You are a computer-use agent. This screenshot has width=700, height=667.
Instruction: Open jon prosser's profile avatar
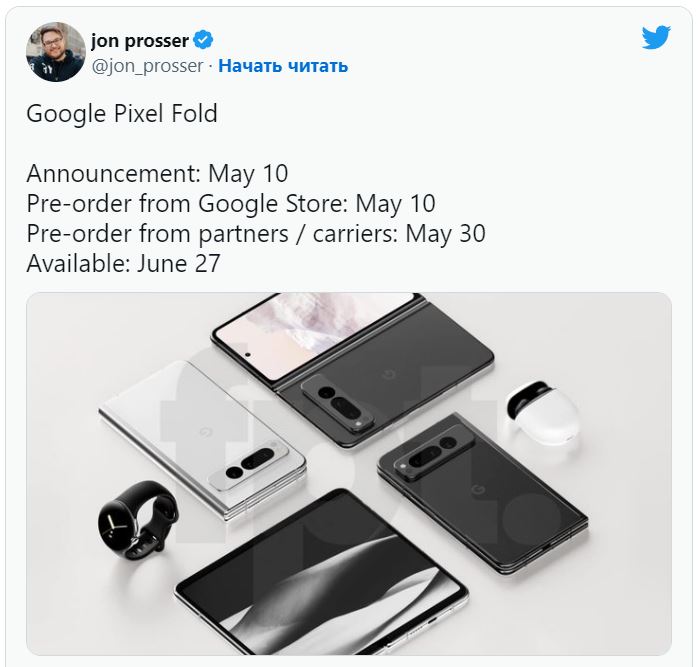(x=56, y=52)
